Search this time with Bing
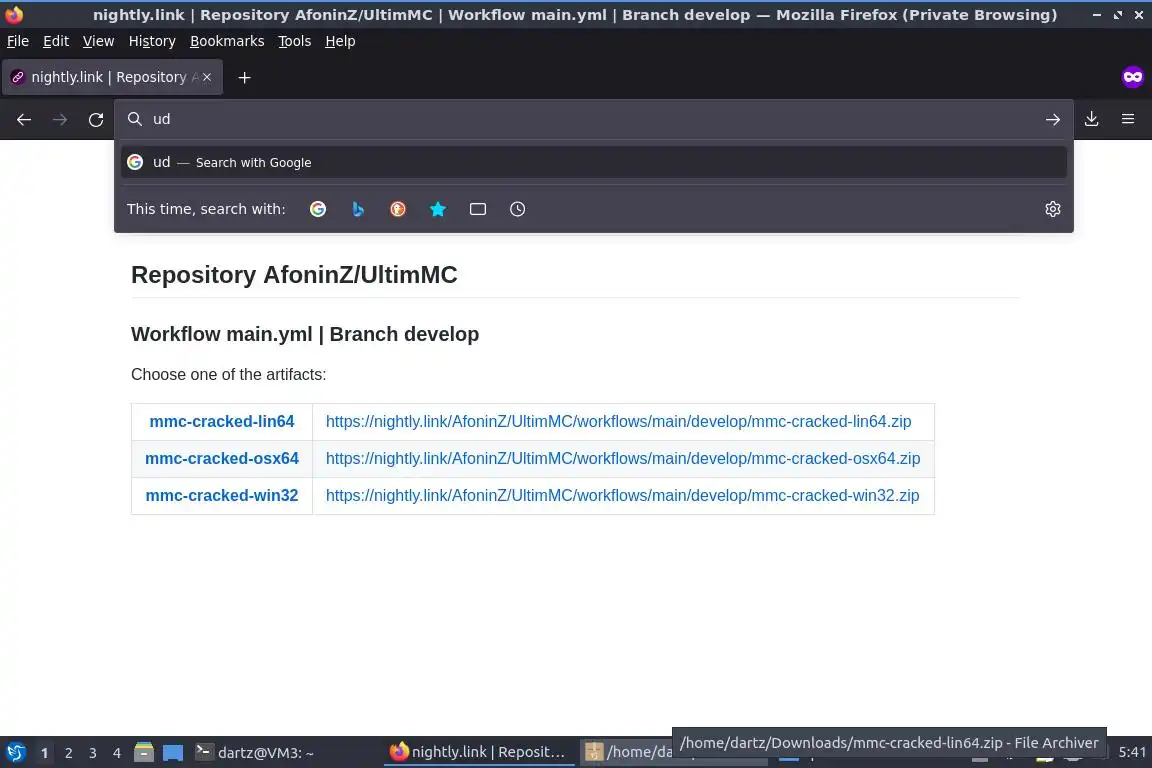1152x768 pixels. (358, 209)
